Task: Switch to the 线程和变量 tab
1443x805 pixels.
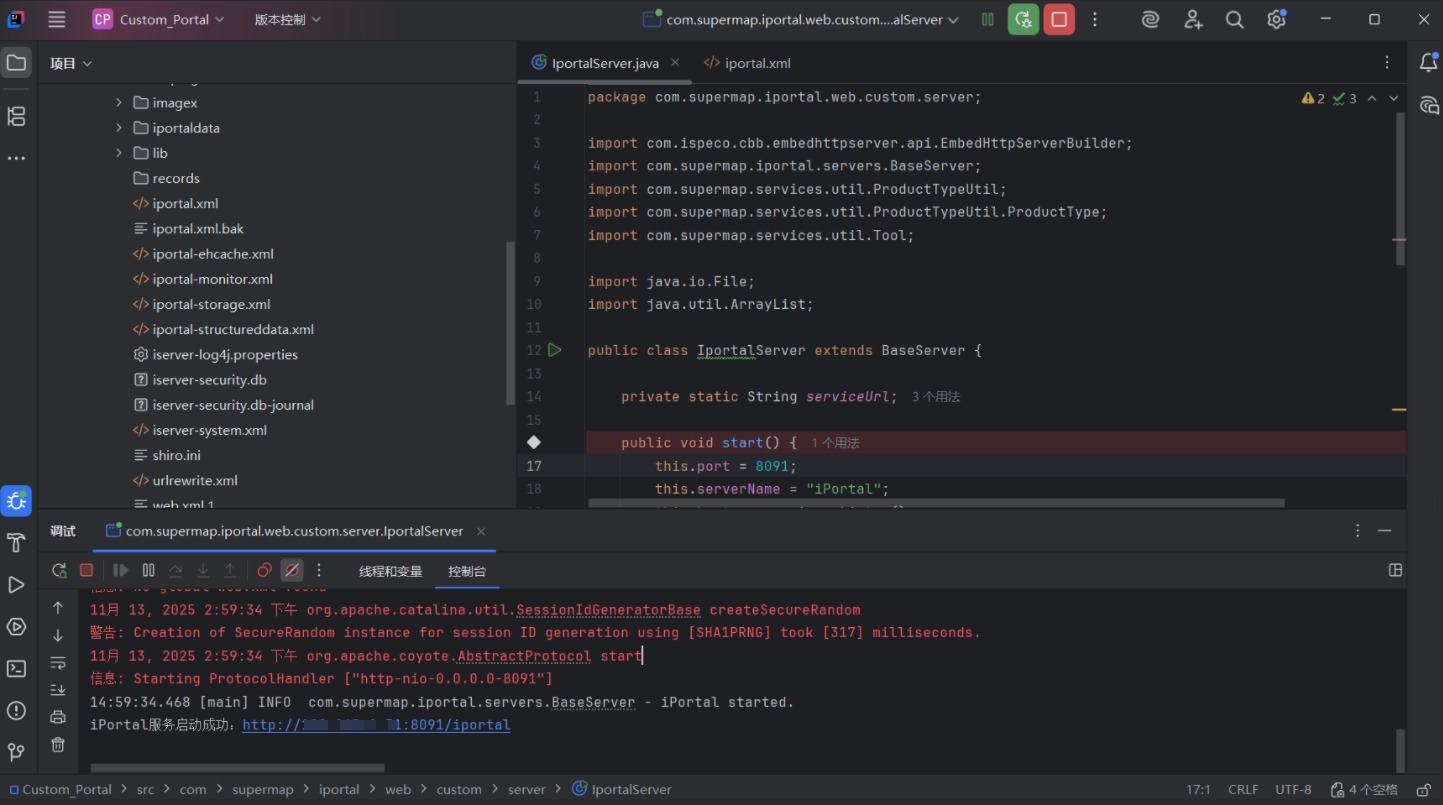Action: [x=390, y=571]
